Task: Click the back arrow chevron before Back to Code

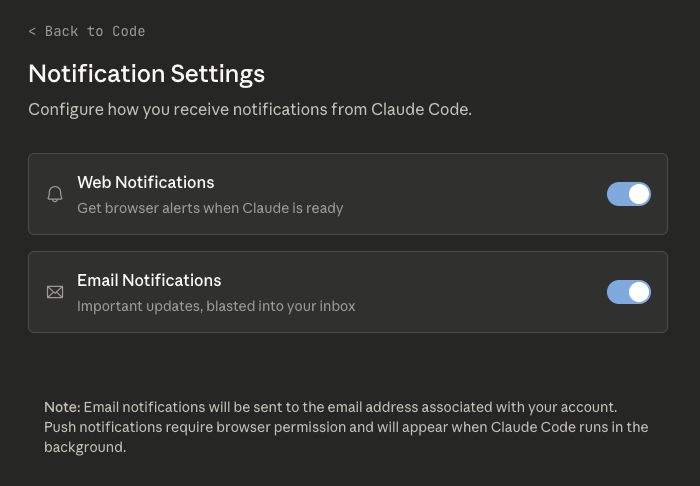Action: tap(32, 31)
